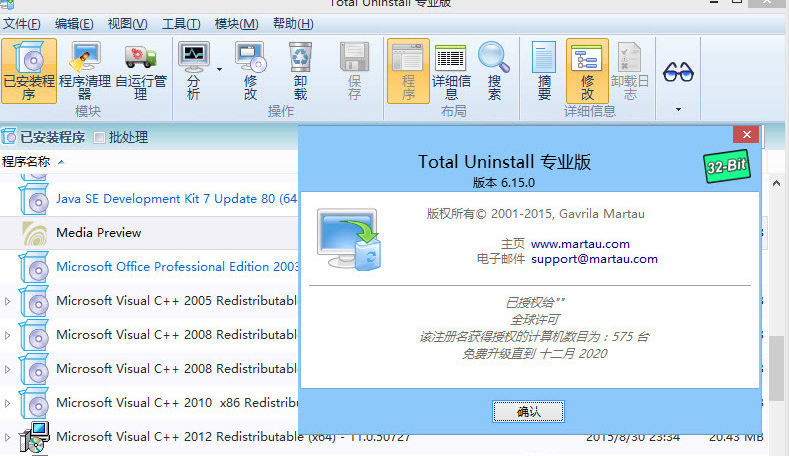The image size is (789, 456).
Task: Switch layout to 程序 view
Action: [x=408, y=71]
